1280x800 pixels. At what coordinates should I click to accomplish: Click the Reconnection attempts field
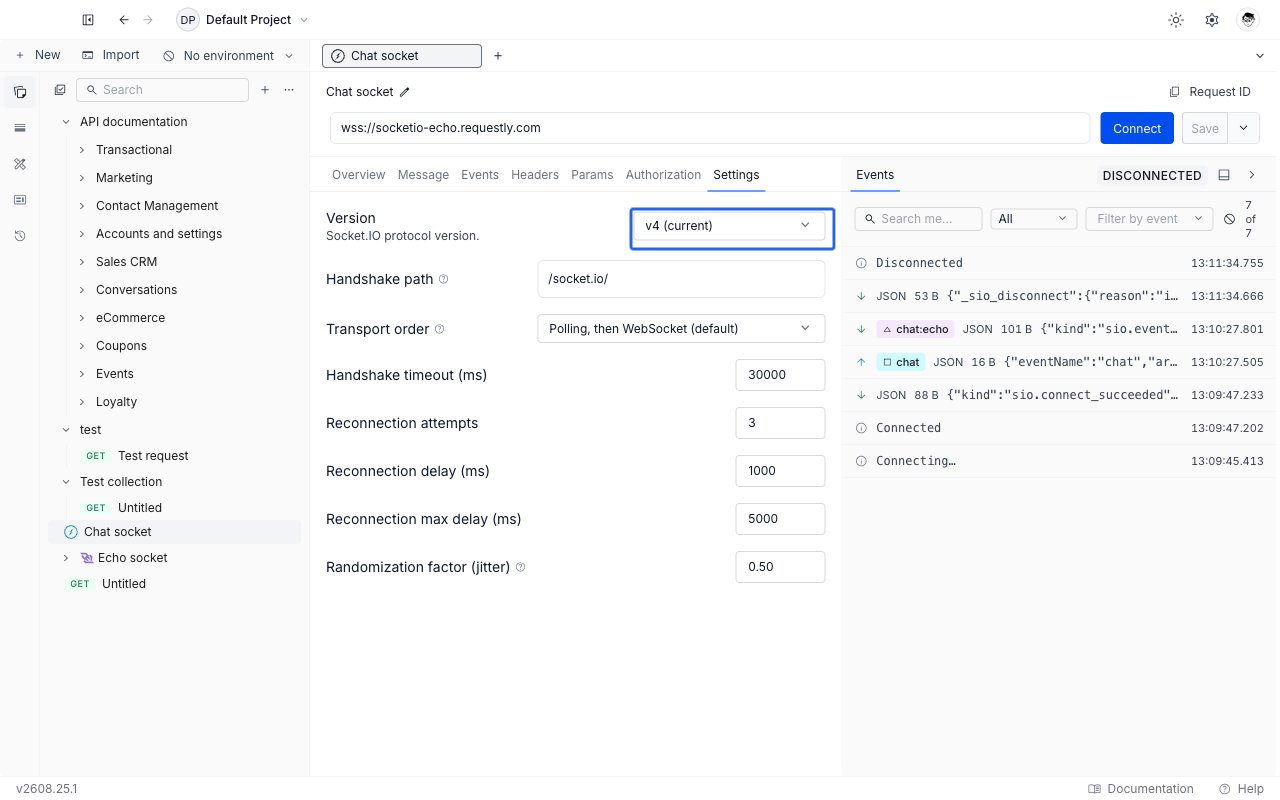click(780, 423)
